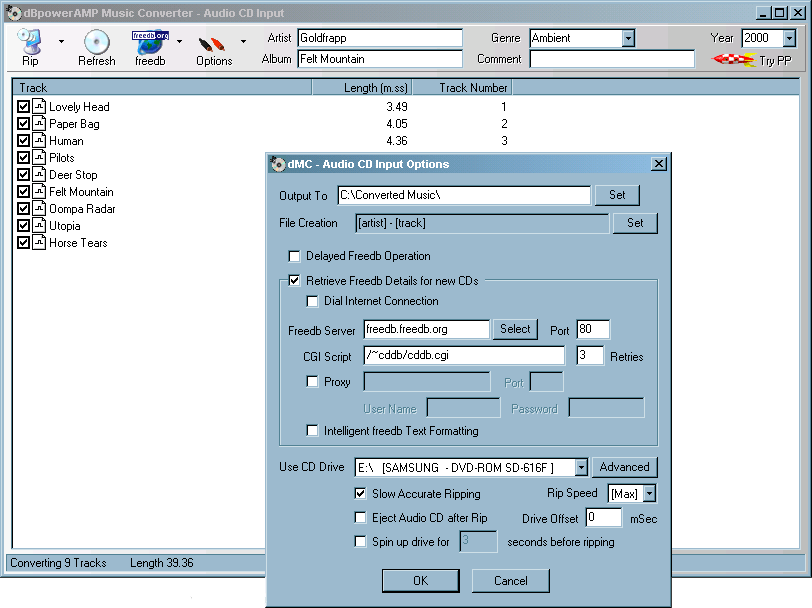
Task: Click the Advanced drive button
Action: pyautogui.click(x=625, y=467)
